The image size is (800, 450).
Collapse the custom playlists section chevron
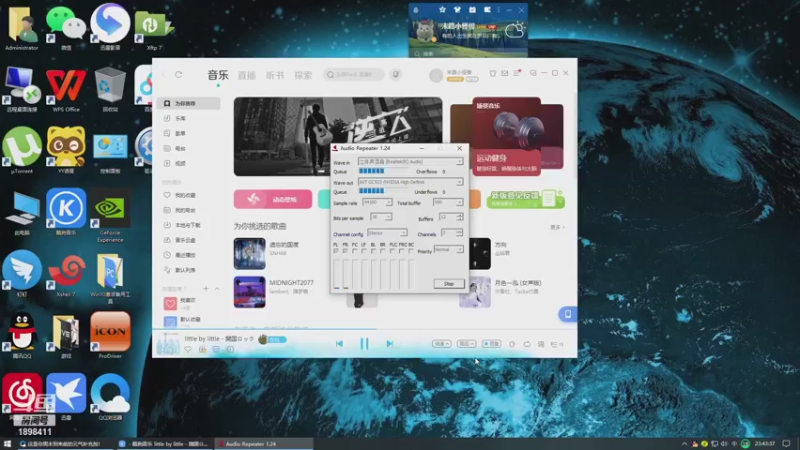(217, 289)
